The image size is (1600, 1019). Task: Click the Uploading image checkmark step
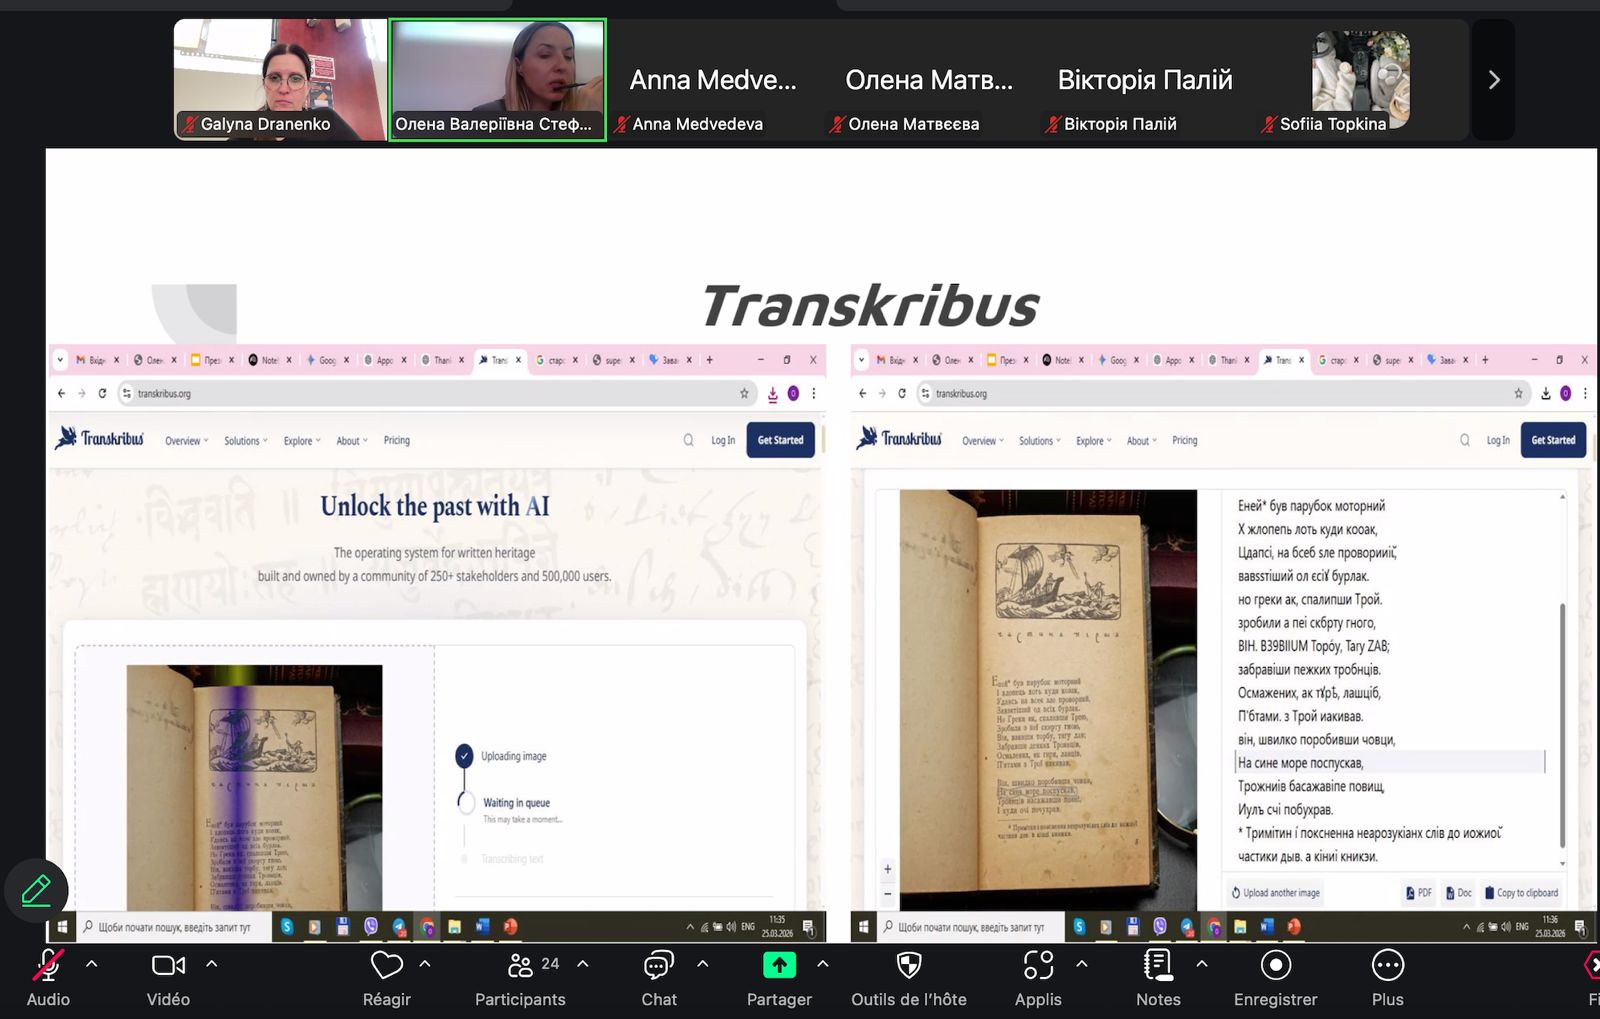pyautogui.click(x=464, y=756)
